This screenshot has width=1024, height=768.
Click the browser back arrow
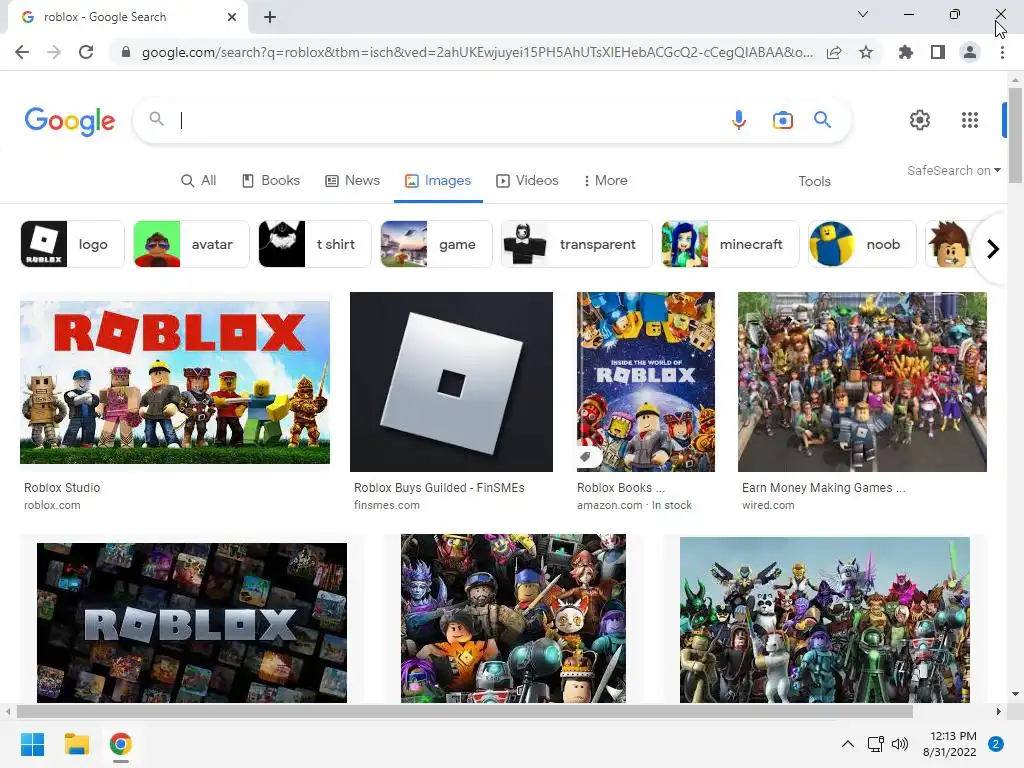point(22,52)
